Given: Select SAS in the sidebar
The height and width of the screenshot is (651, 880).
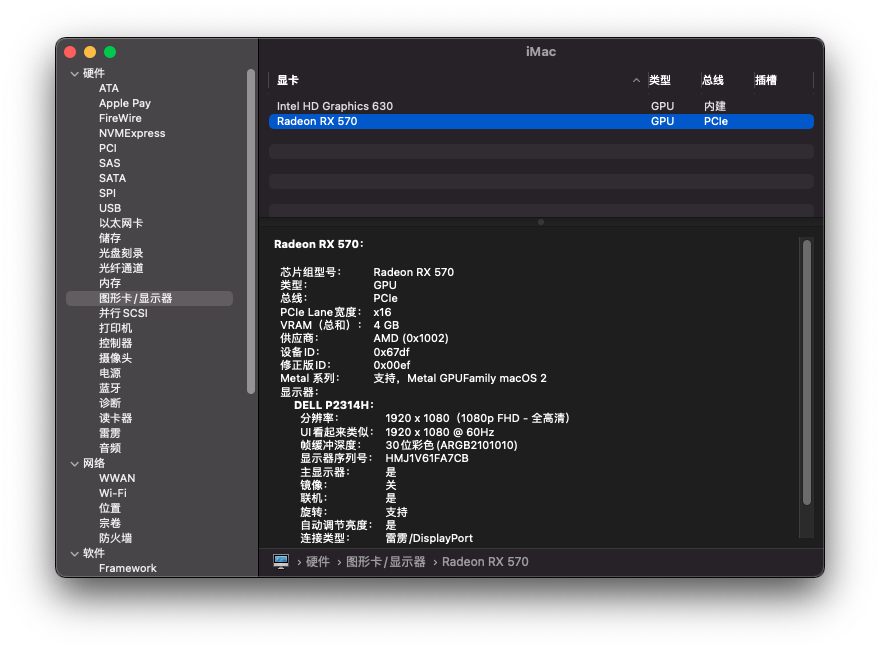Looking at the screenshot, I should (x=109, y=163).
